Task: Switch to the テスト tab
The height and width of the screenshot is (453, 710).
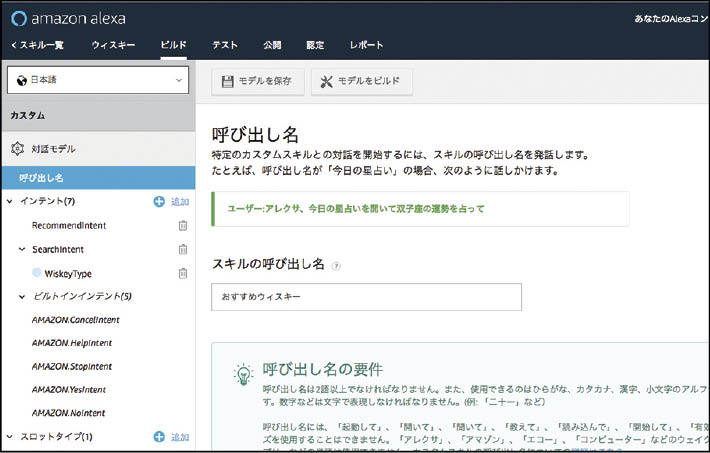Action: (x=225, y=45)
